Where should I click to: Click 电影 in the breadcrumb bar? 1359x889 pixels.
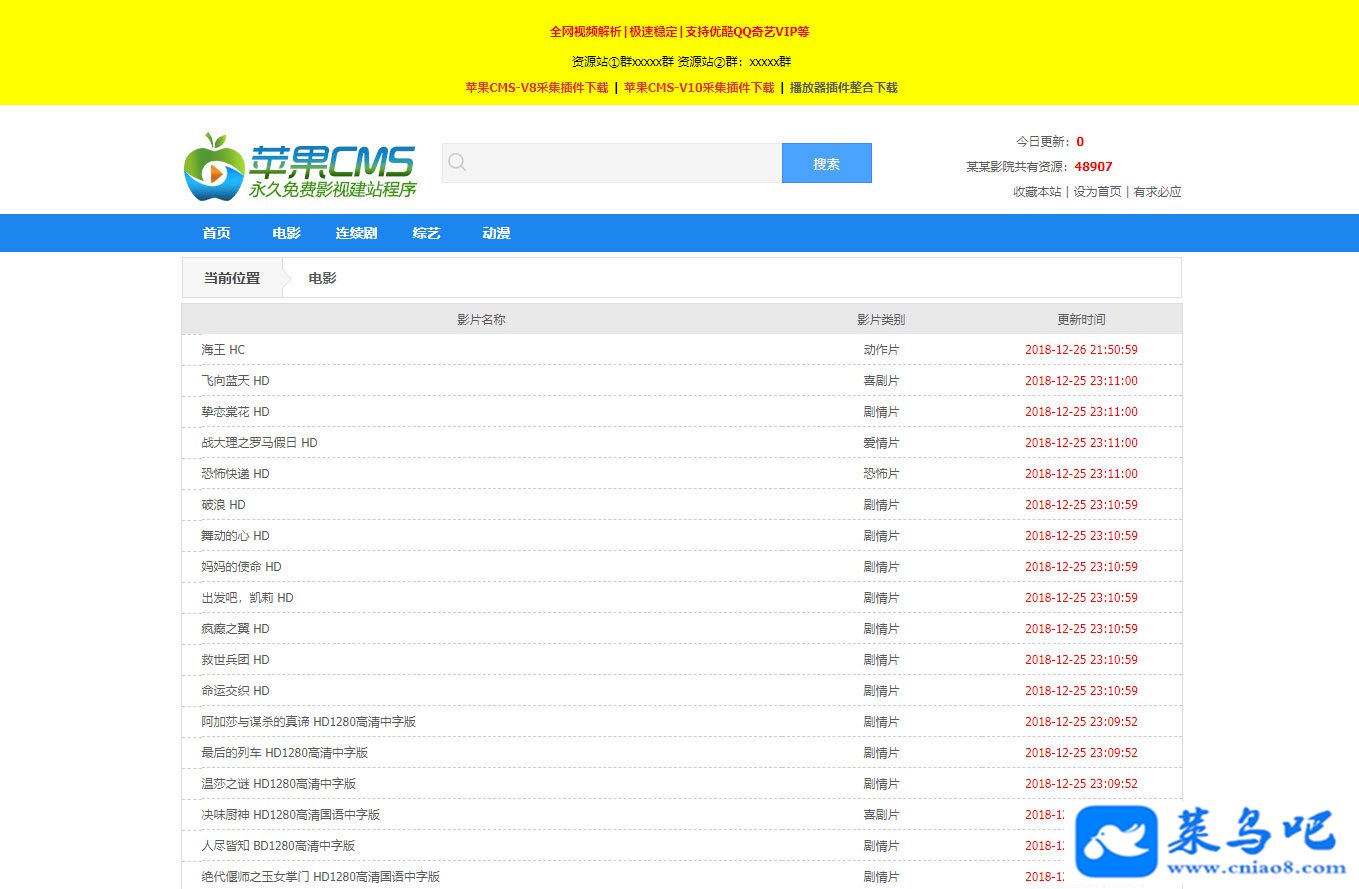coord(322,278)
